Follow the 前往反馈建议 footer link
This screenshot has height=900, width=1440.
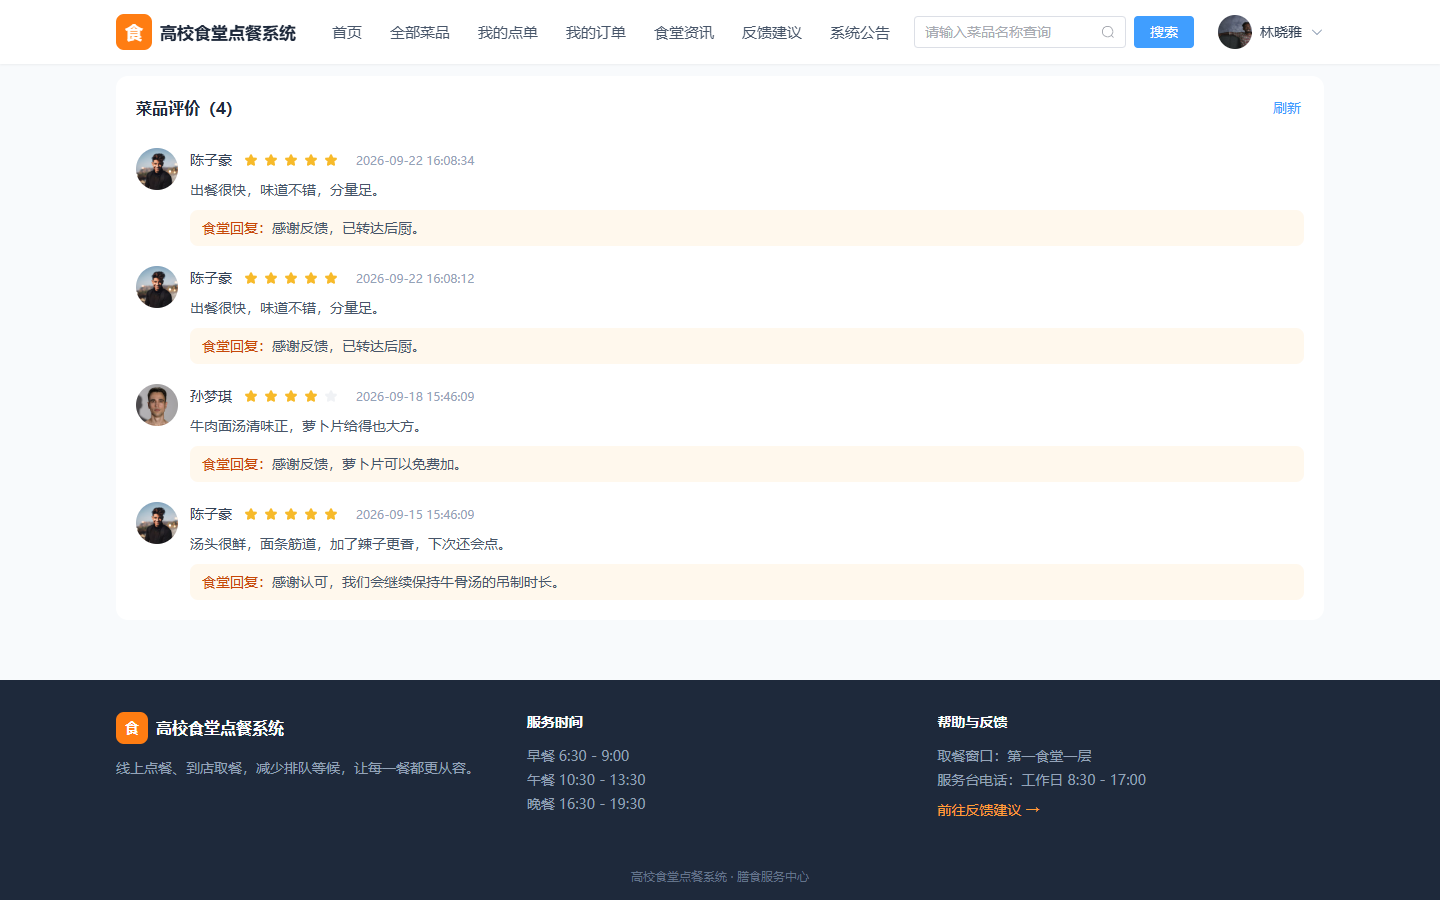(x=988, y=810)
